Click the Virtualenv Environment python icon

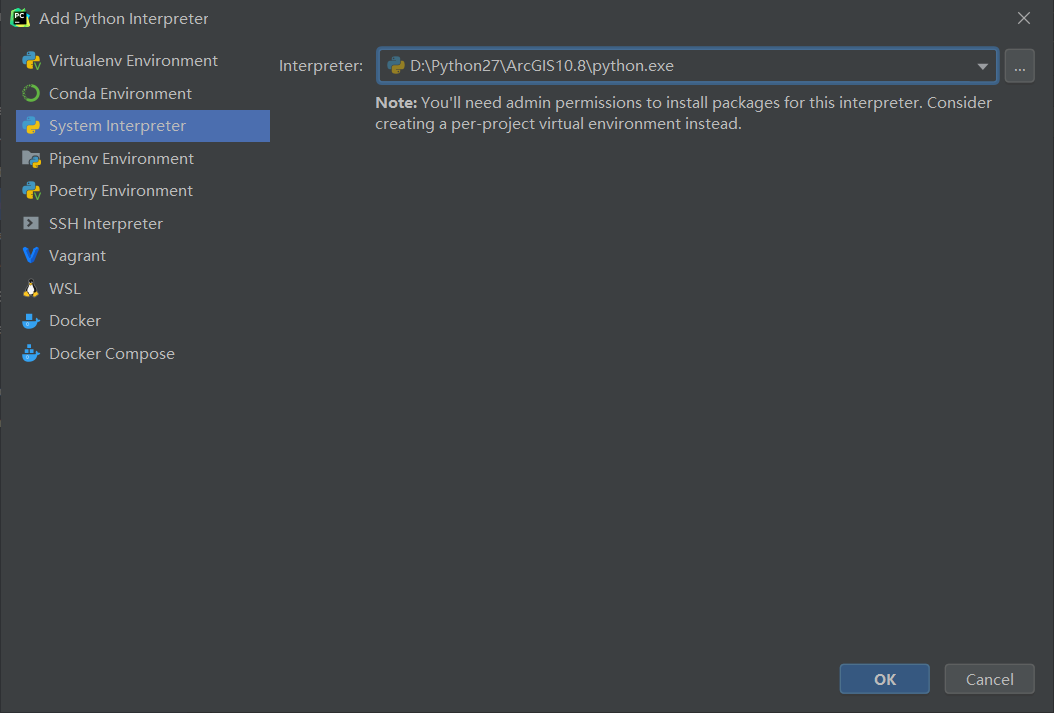pos(31,61)
